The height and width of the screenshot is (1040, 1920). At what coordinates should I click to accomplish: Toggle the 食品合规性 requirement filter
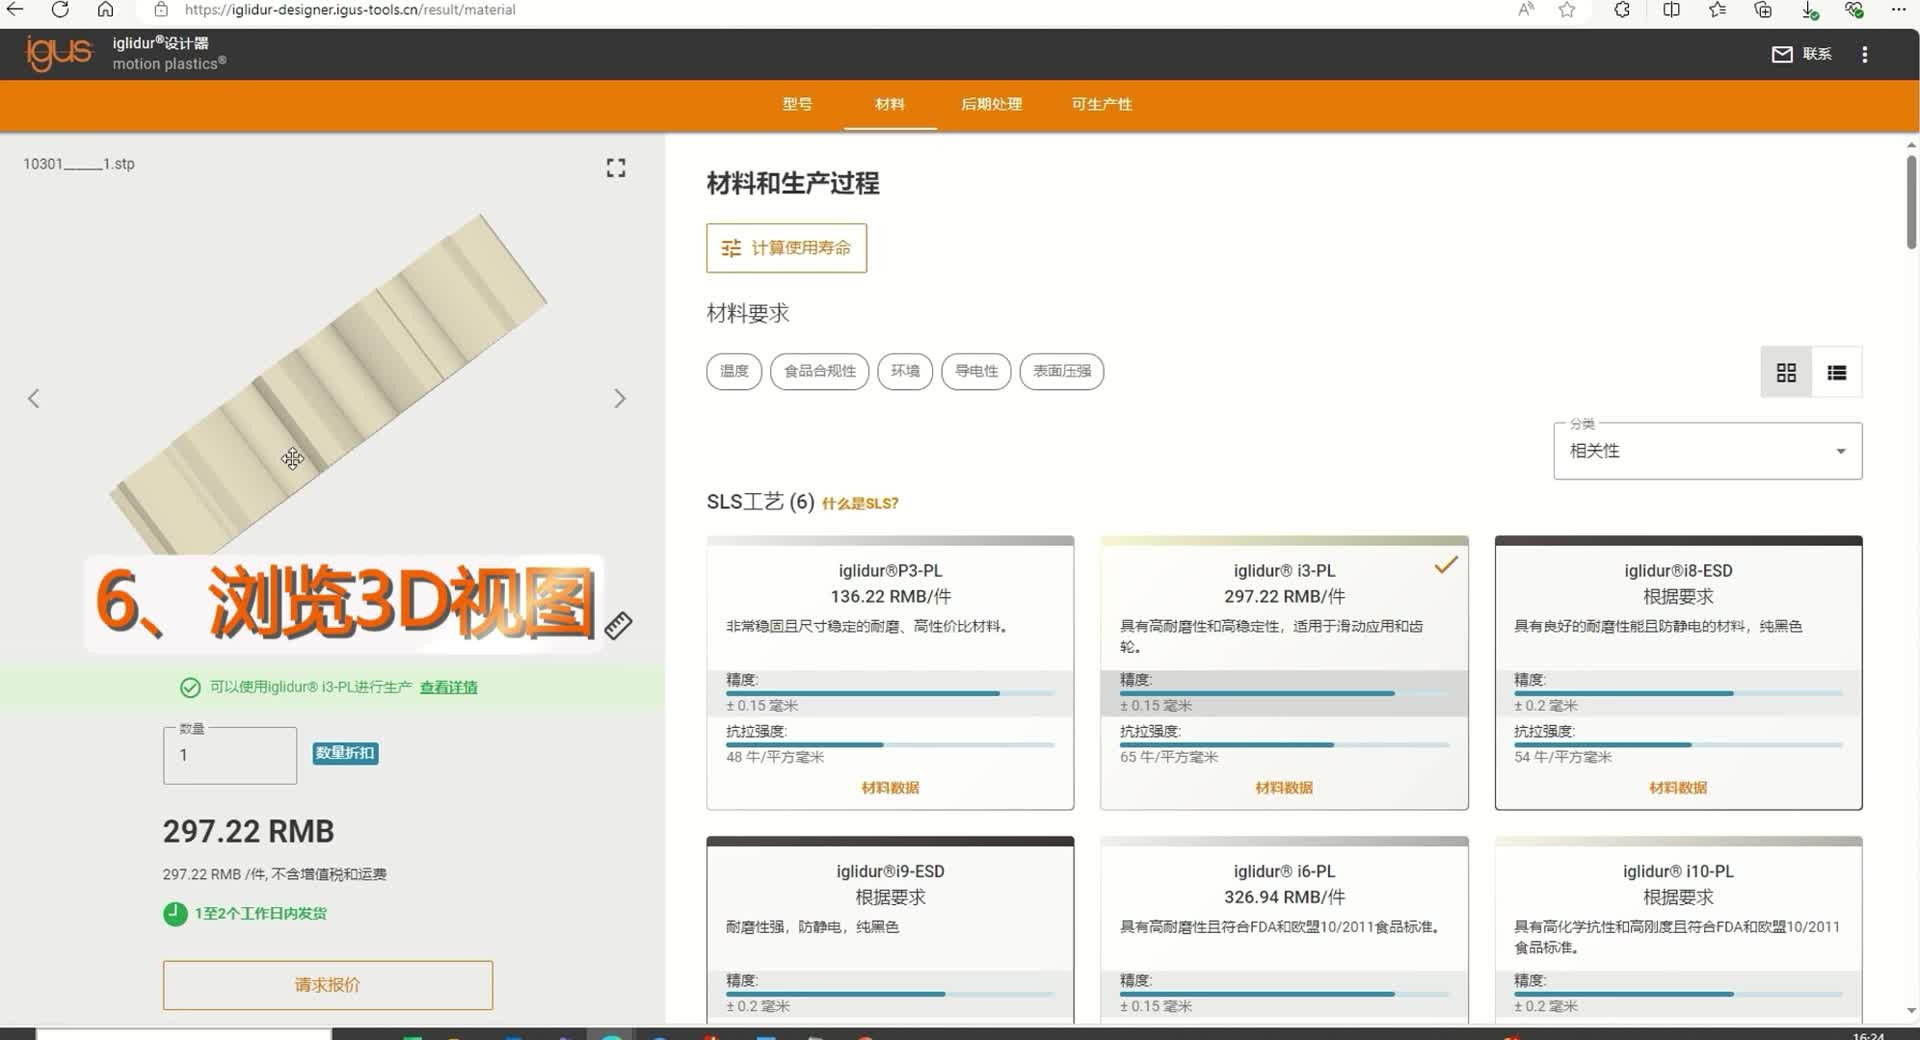click(820, 371)
